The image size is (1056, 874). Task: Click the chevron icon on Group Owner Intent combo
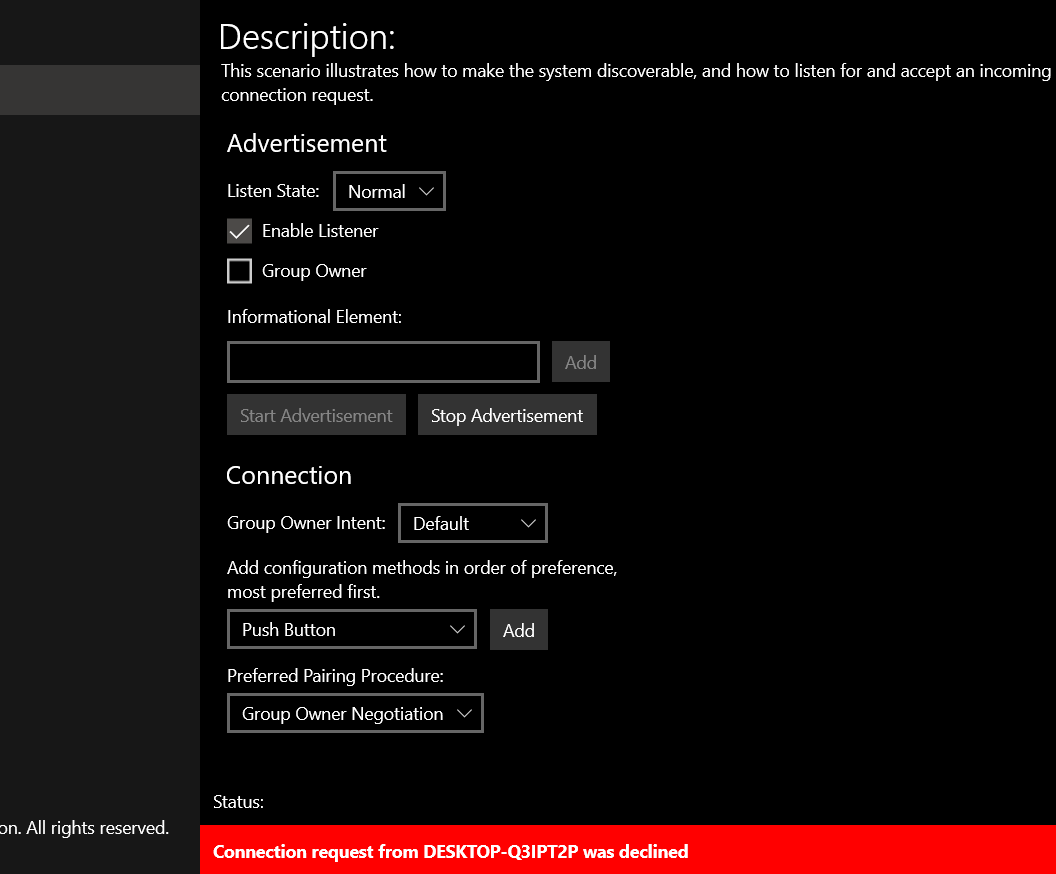coord(530,523)
